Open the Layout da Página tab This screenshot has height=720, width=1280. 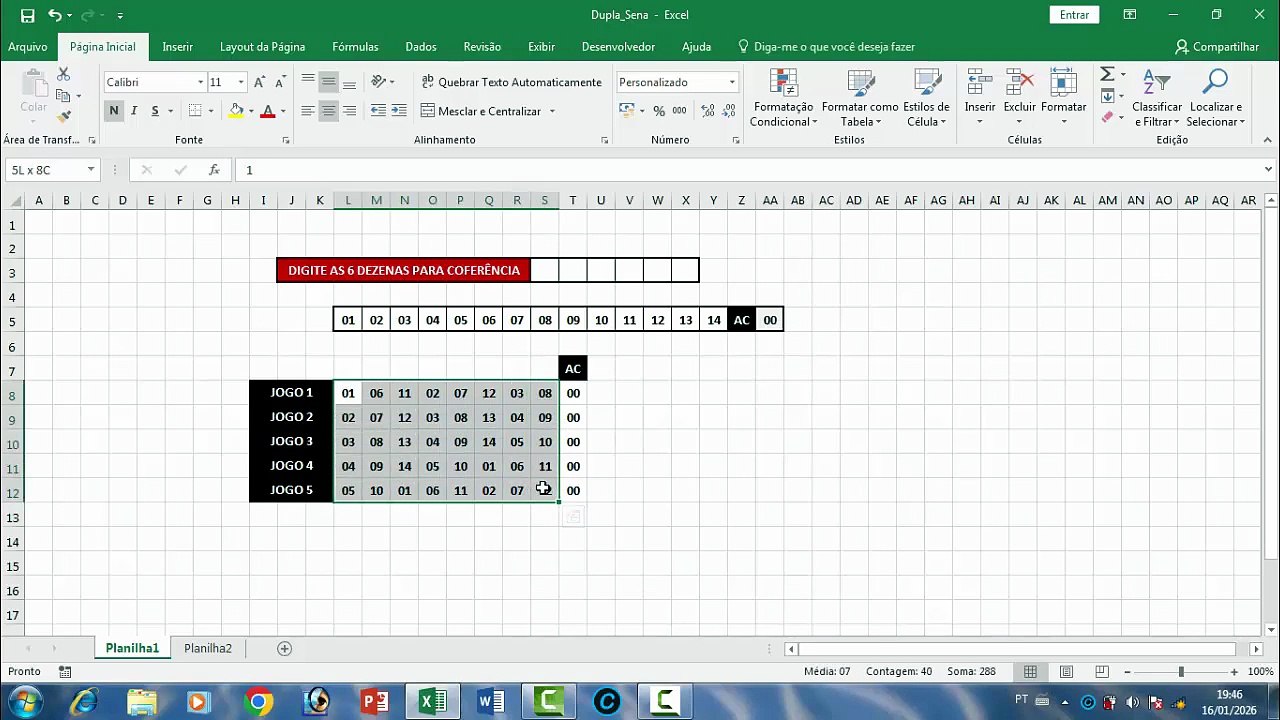pyautogui.click(x=262, y=47)
